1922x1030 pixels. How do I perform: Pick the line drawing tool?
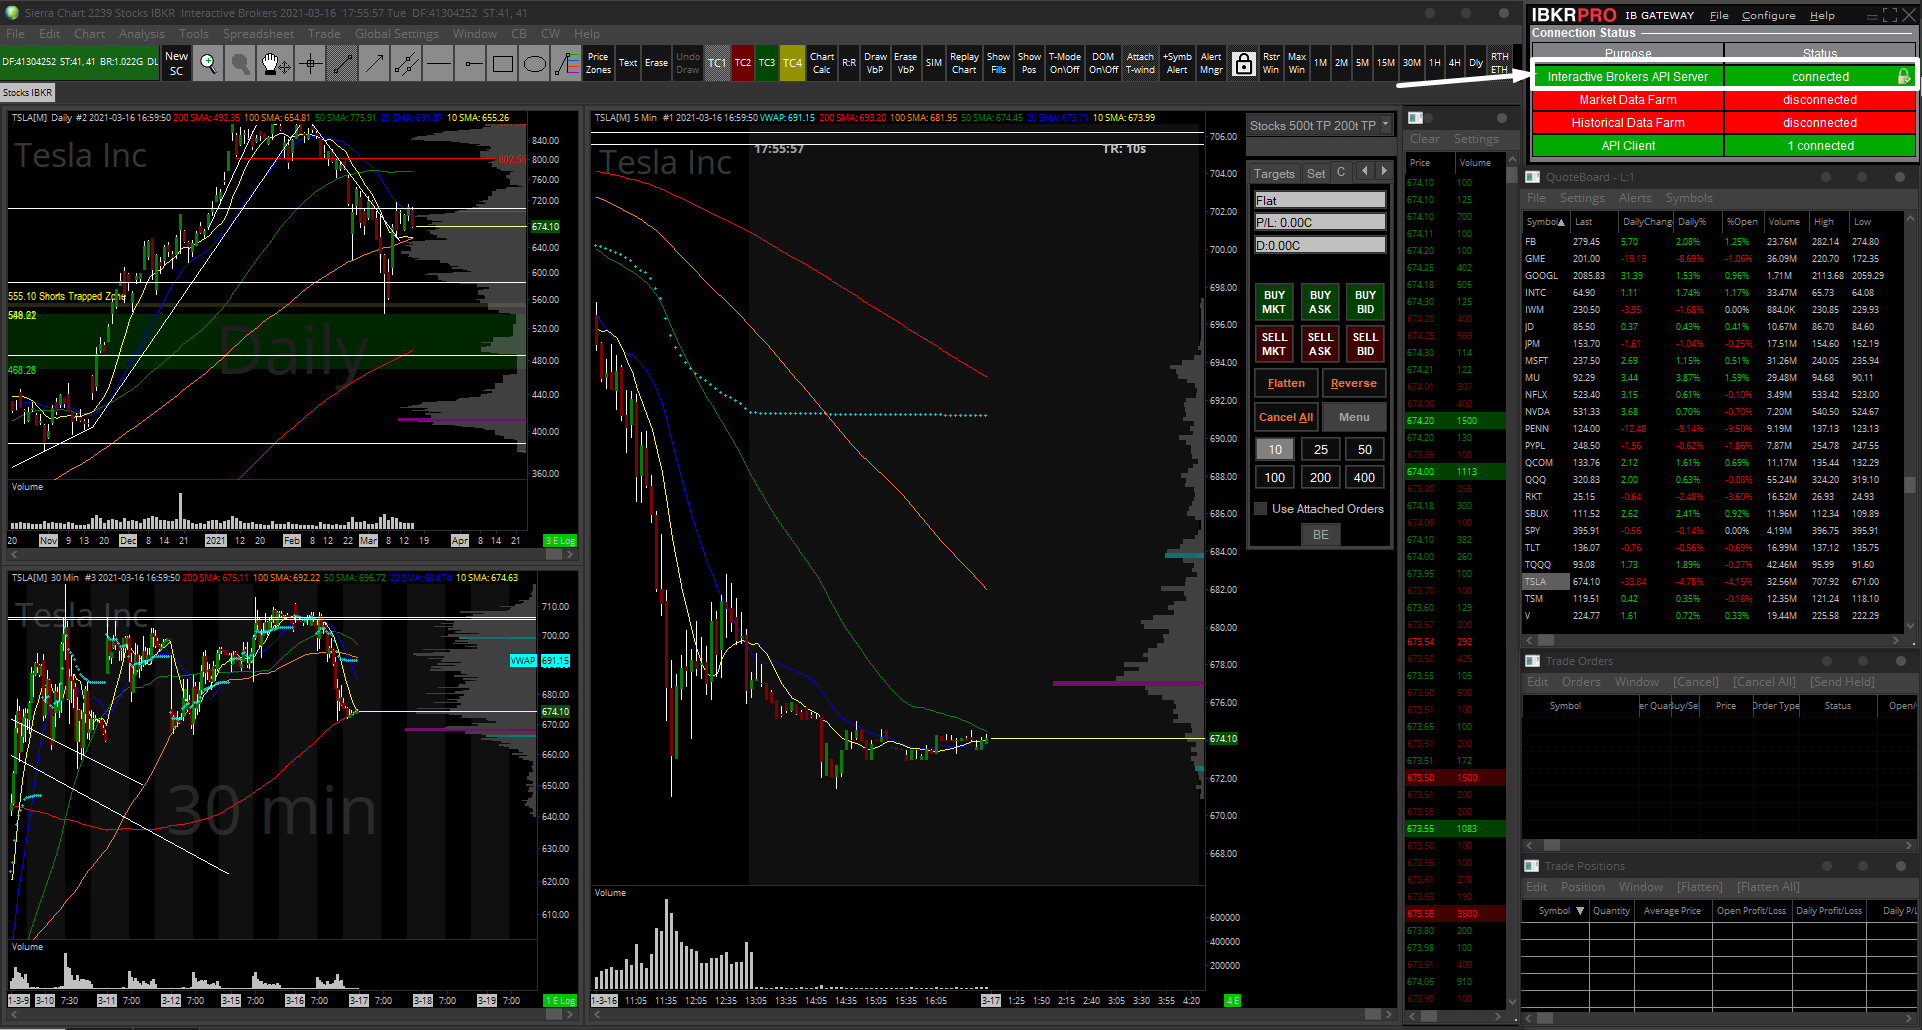[x=343, y=64]
